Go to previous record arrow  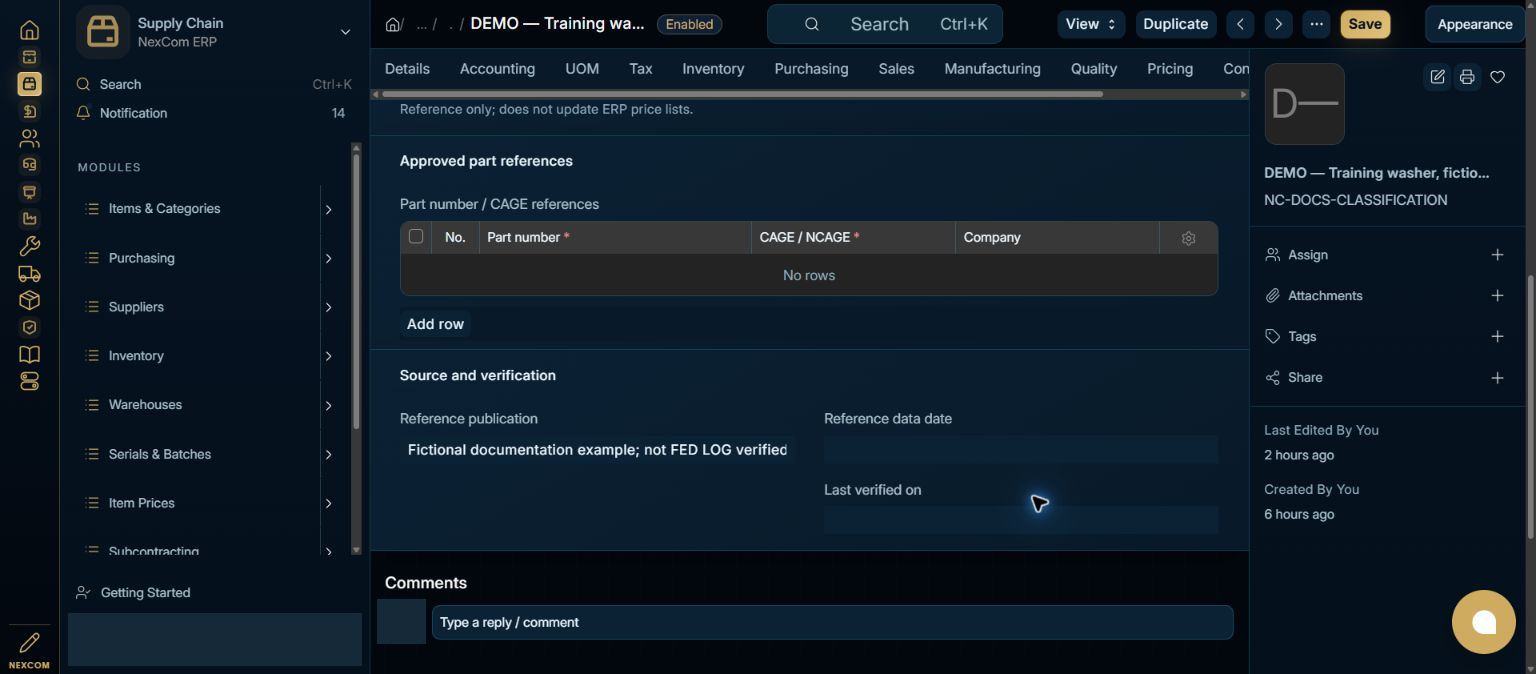1240,24
